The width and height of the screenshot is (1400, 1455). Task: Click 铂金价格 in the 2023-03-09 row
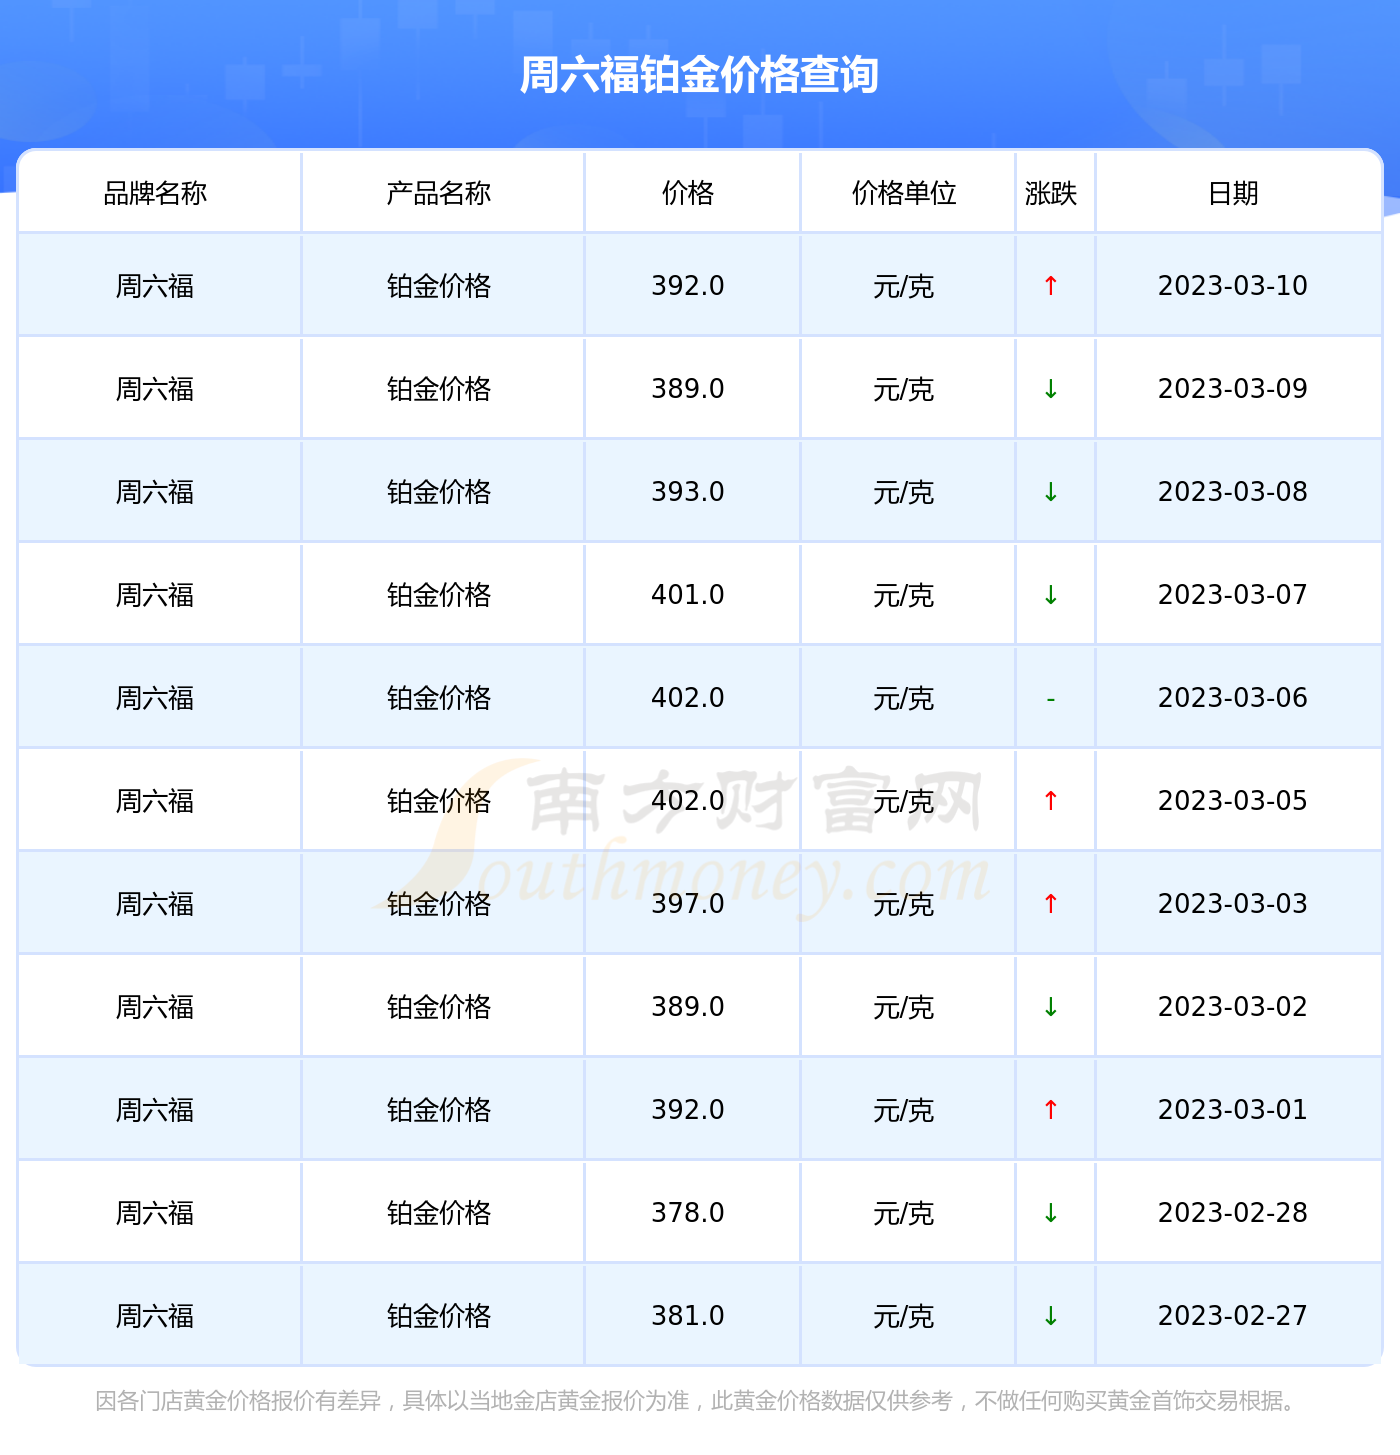[x=439, y=390]
